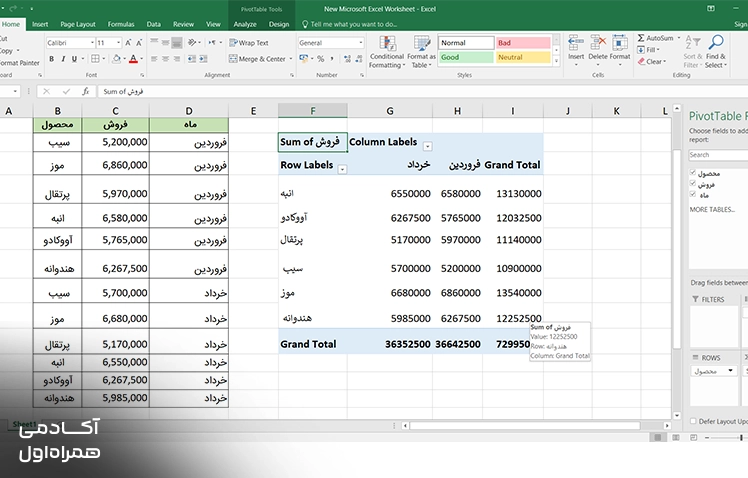Screen dimensions: 748x478
Task: Open Format as Table
Action: click(421, 52)
